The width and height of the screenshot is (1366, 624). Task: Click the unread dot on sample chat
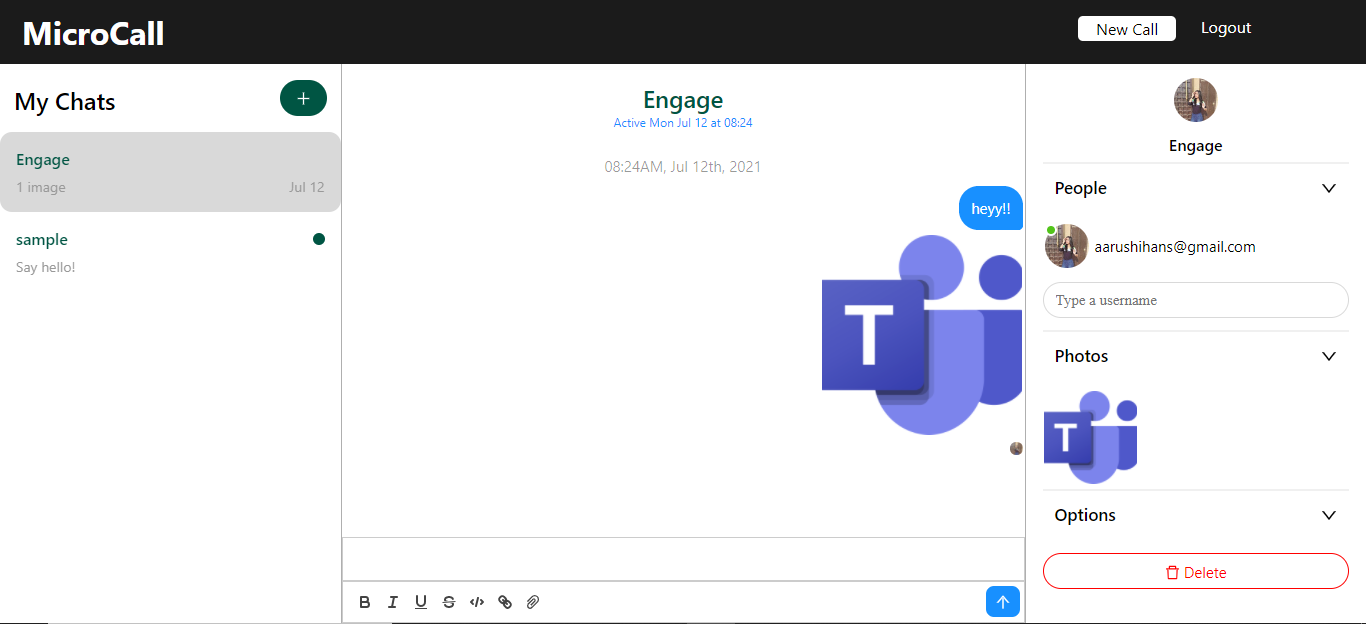pos(319,239)
